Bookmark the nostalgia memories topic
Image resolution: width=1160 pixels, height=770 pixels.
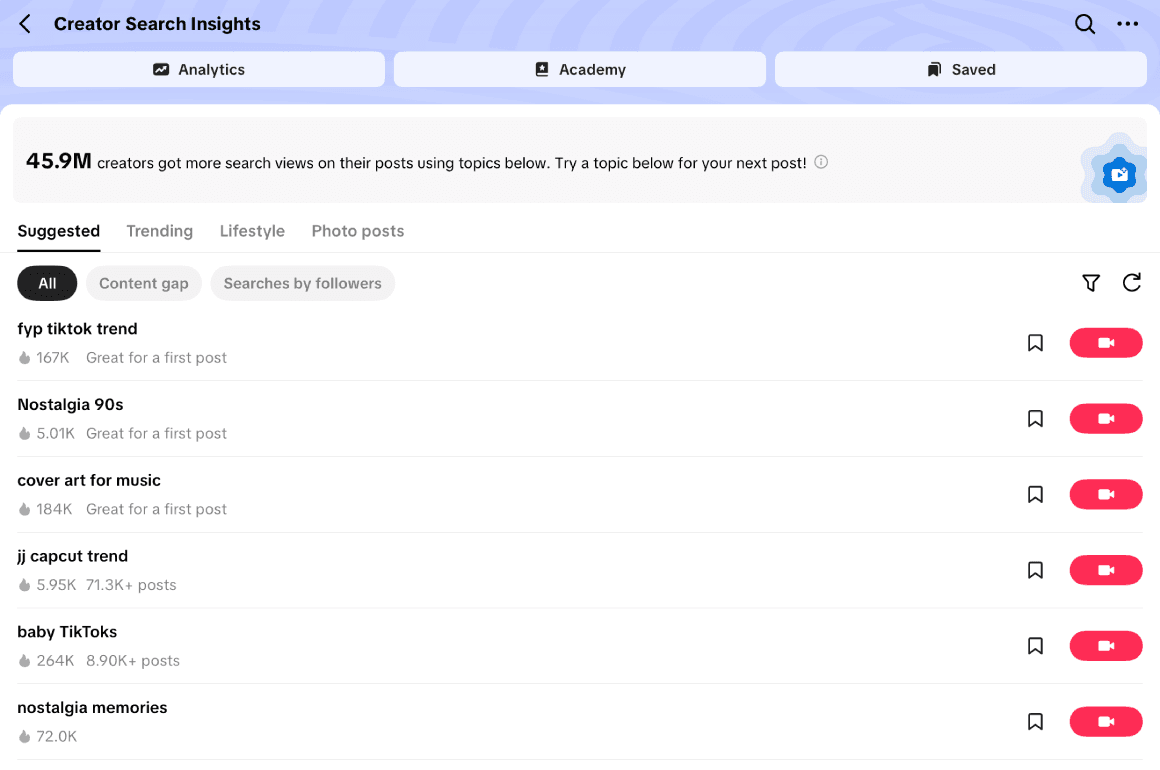pyautogui.click(x=1035, y=722)
